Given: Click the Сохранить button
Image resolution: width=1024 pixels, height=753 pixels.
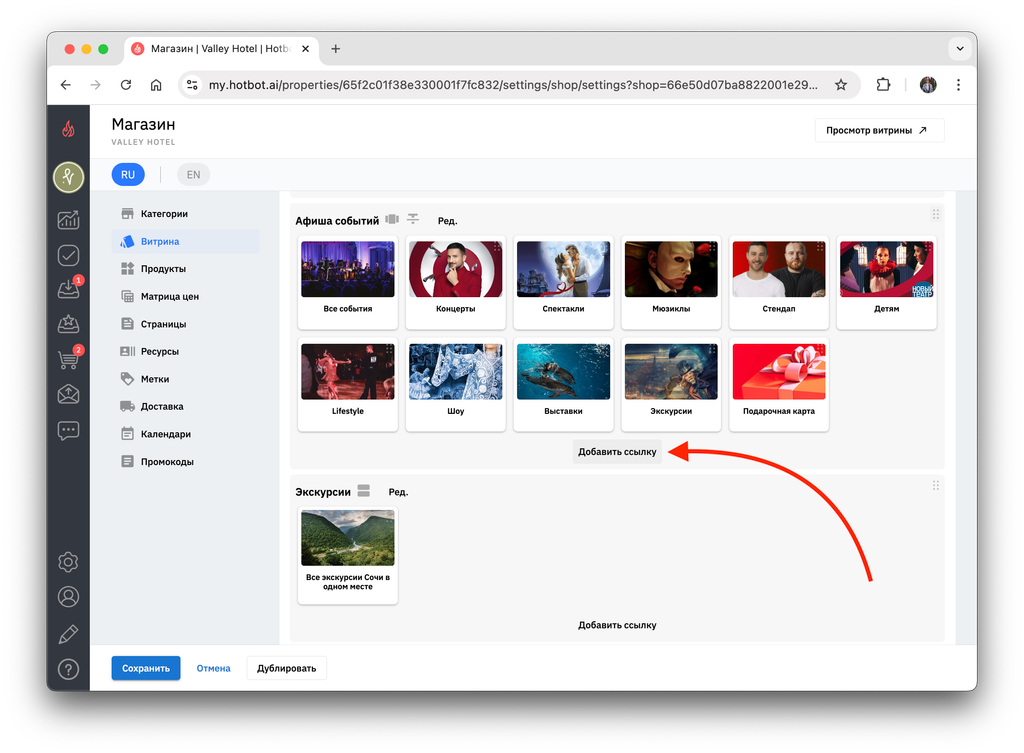Looking at the screenshot, I should click(x=146, y=668).
